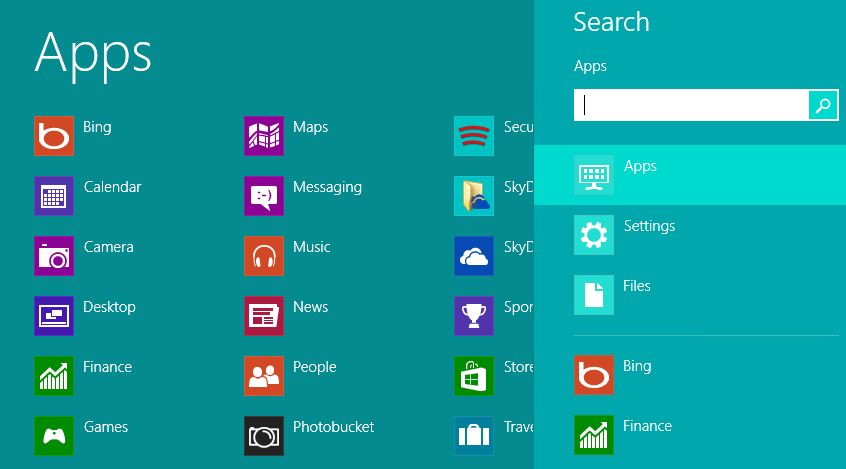This screenshot has width=846, height=469.
Task: Click the Calendar label text
Action: pyautogui.click(x=112, y=187)
